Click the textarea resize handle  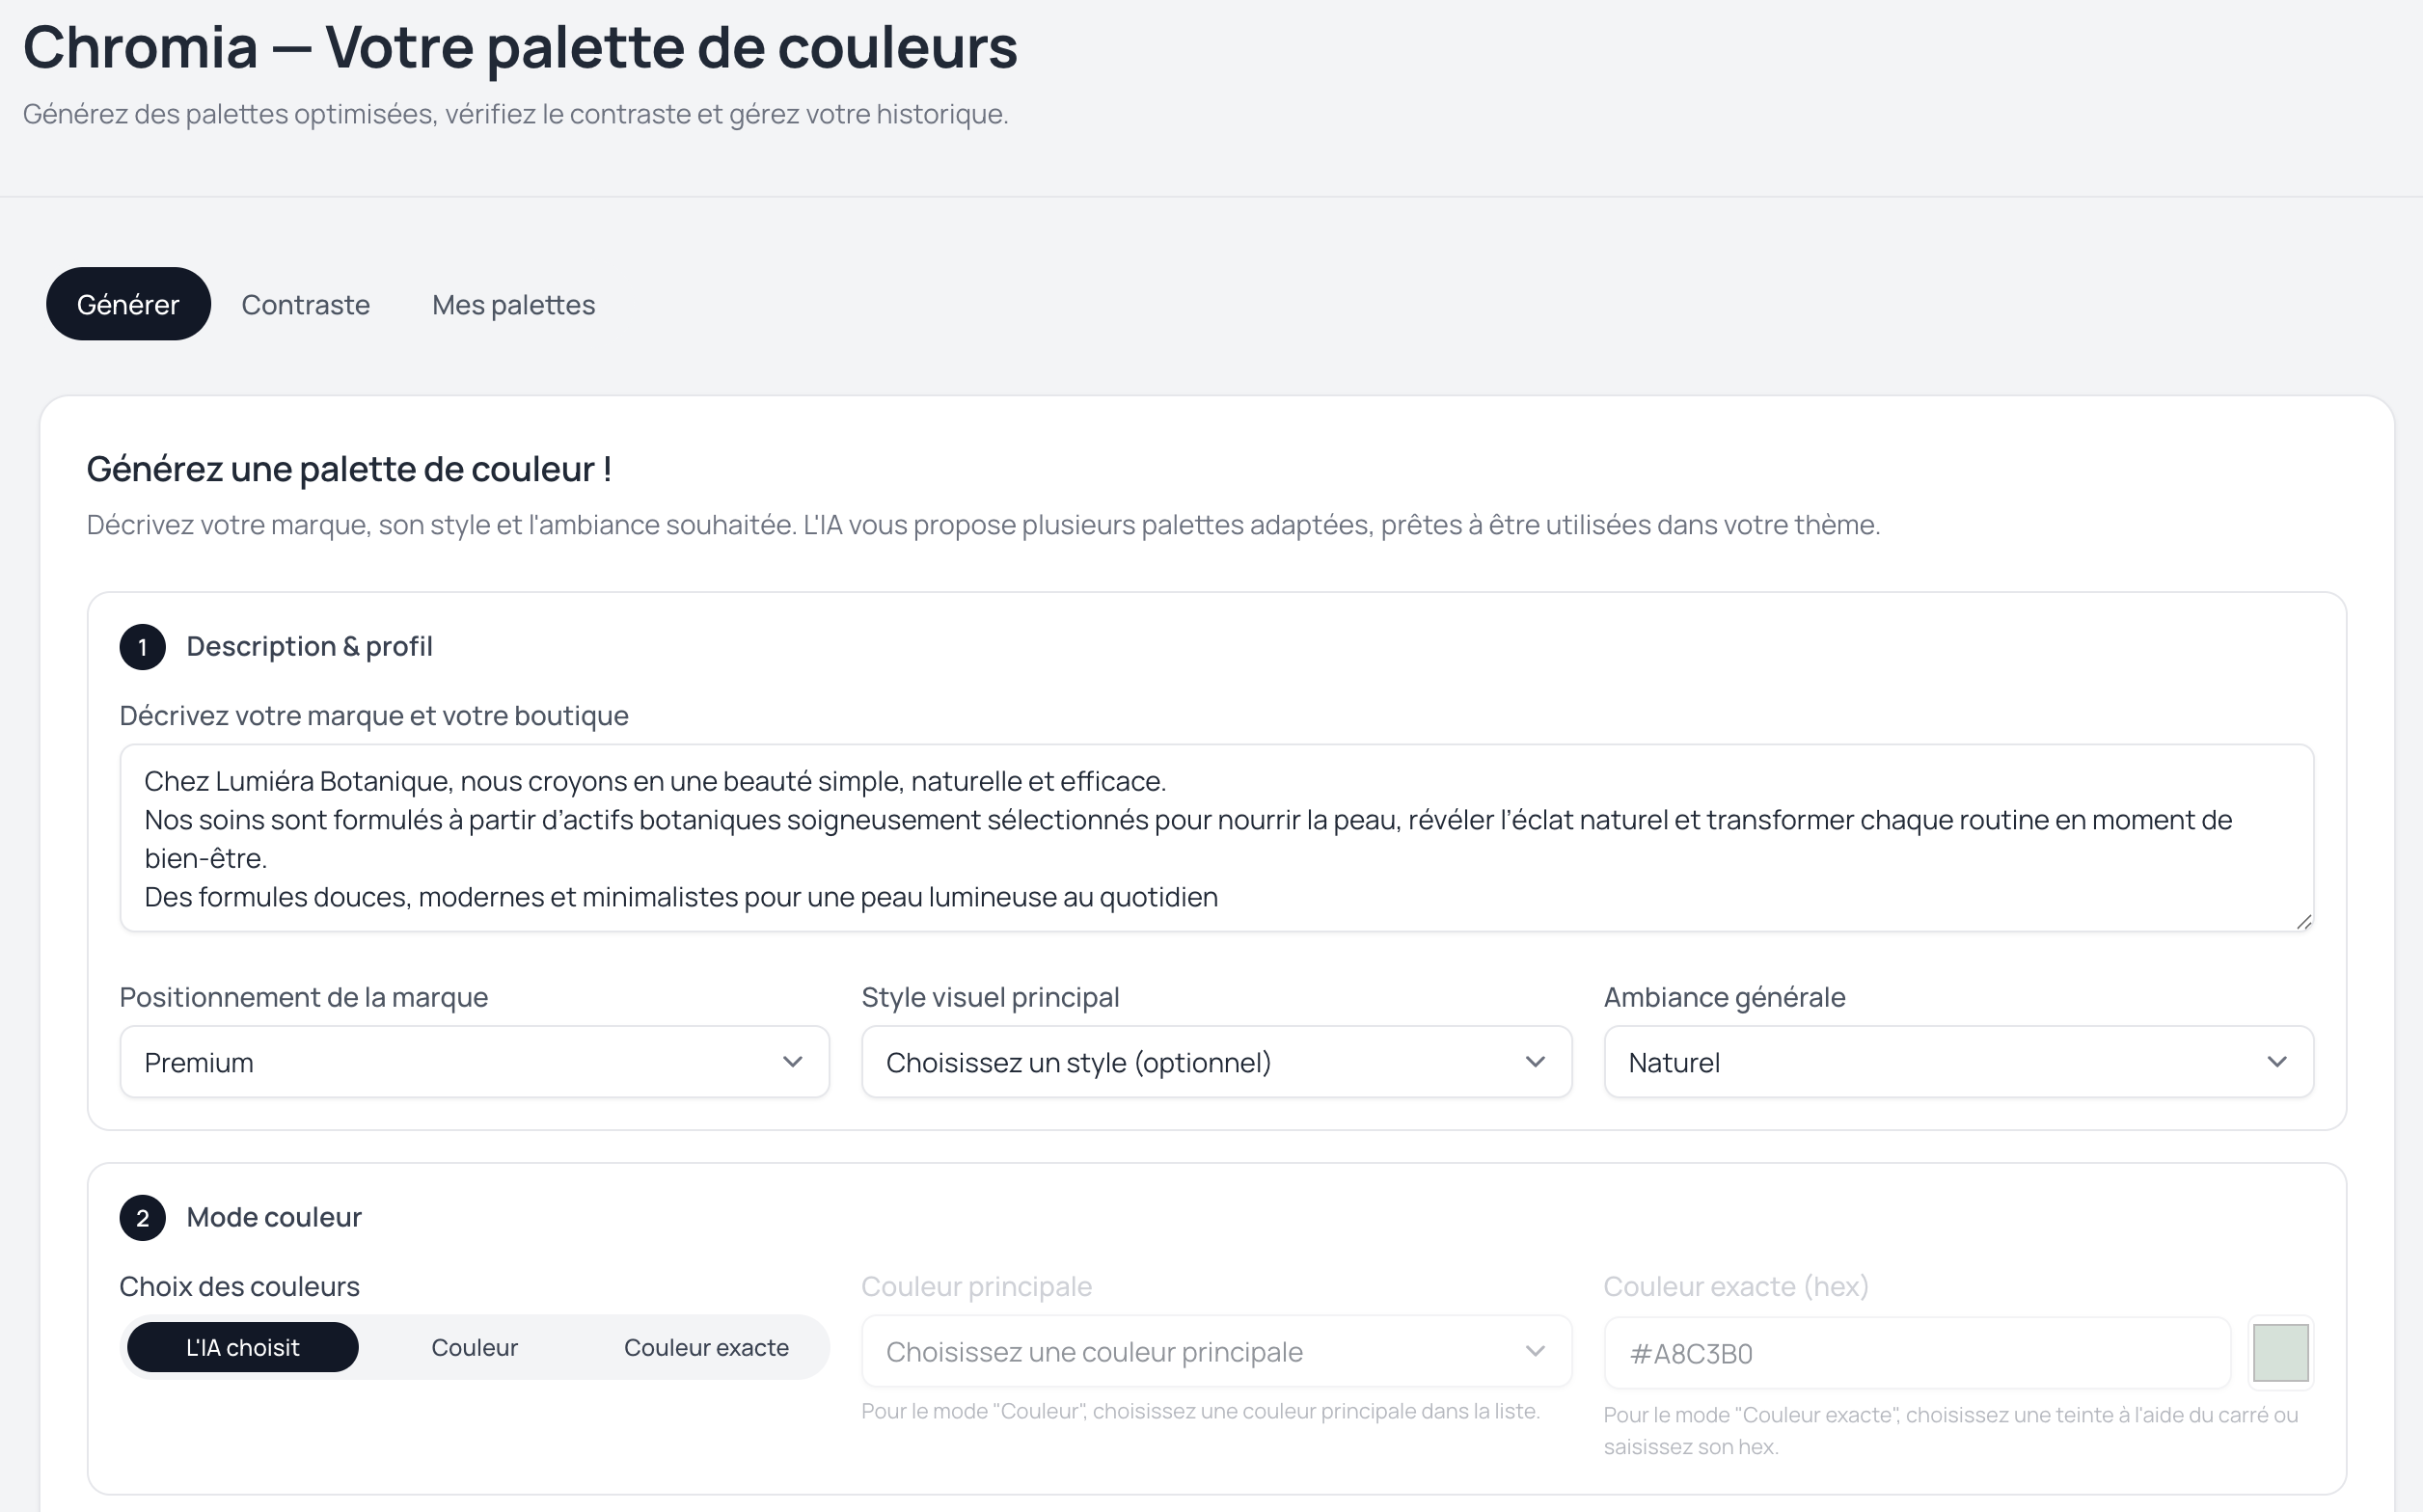[2305, 921]
